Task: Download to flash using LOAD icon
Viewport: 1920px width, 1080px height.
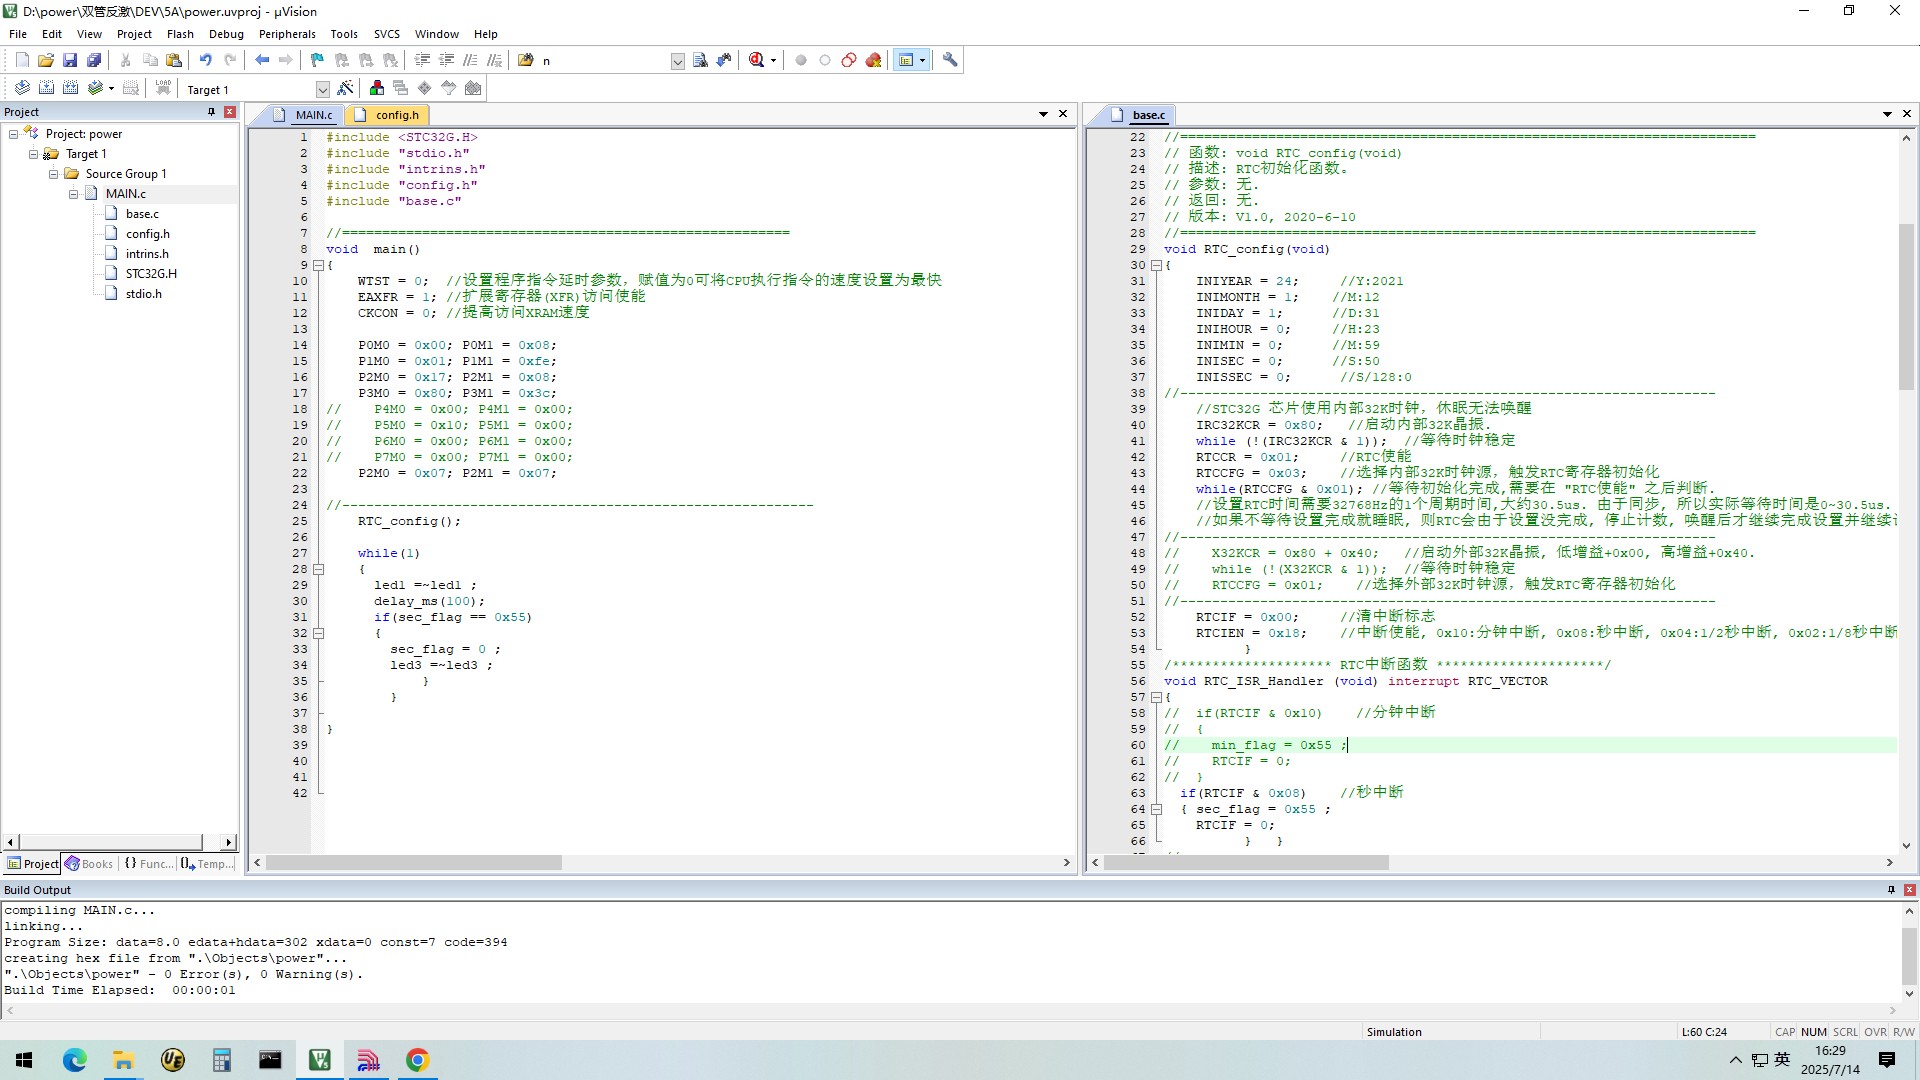Action: pyautogui.click(x=163, y=88)
